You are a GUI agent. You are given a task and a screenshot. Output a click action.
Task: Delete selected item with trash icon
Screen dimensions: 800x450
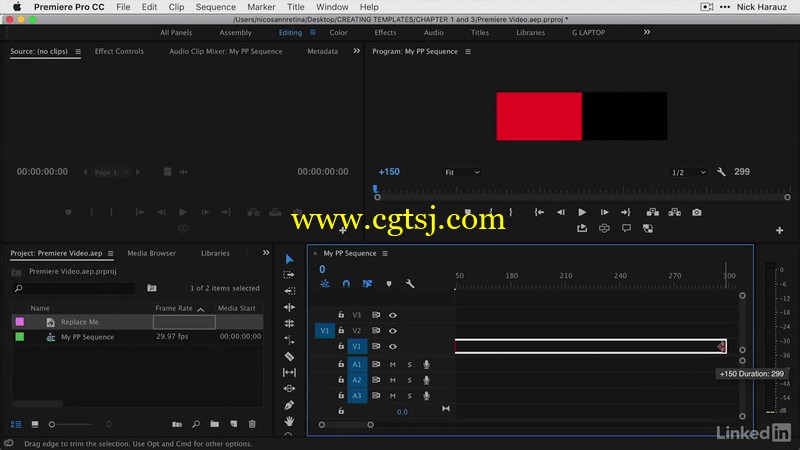coord(252,424)
